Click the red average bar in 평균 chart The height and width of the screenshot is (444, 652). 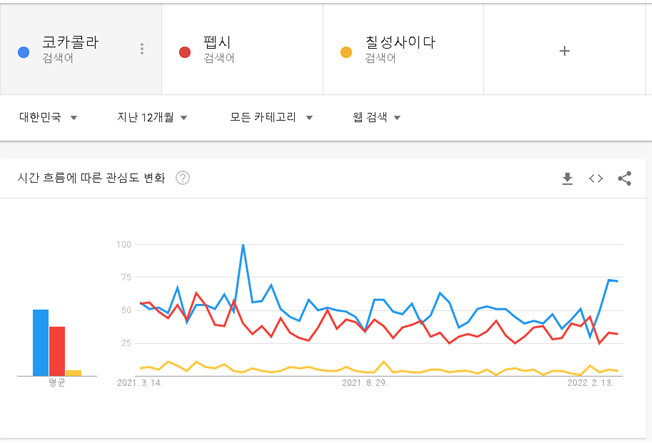coord(57,351)
